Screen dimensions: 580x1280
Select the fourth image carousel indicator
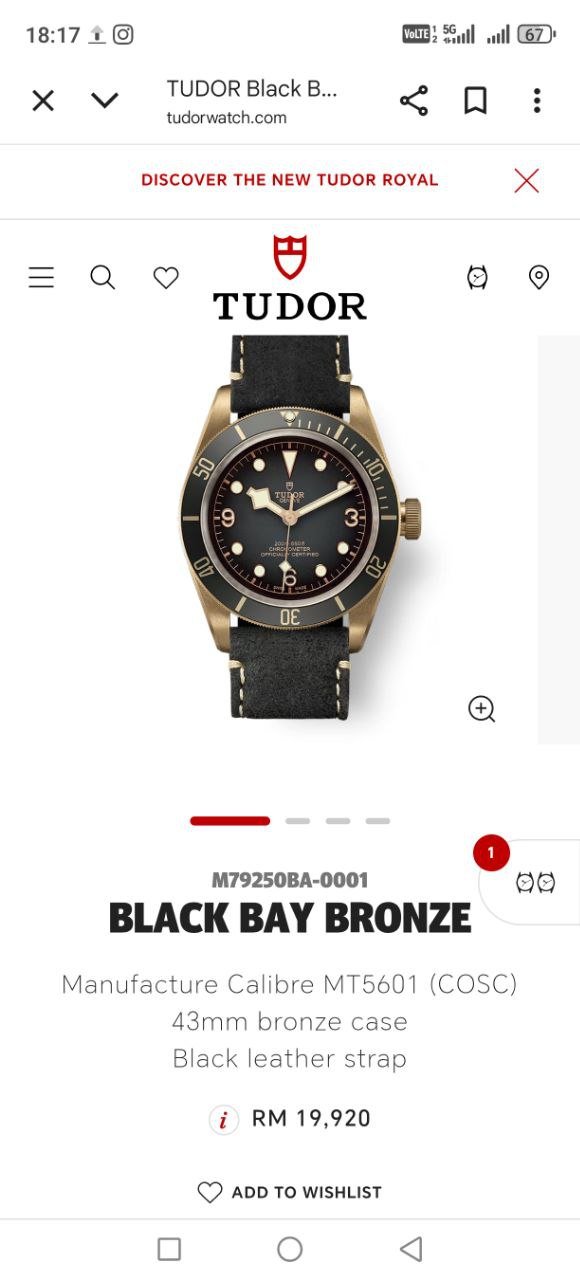point(377,821)
